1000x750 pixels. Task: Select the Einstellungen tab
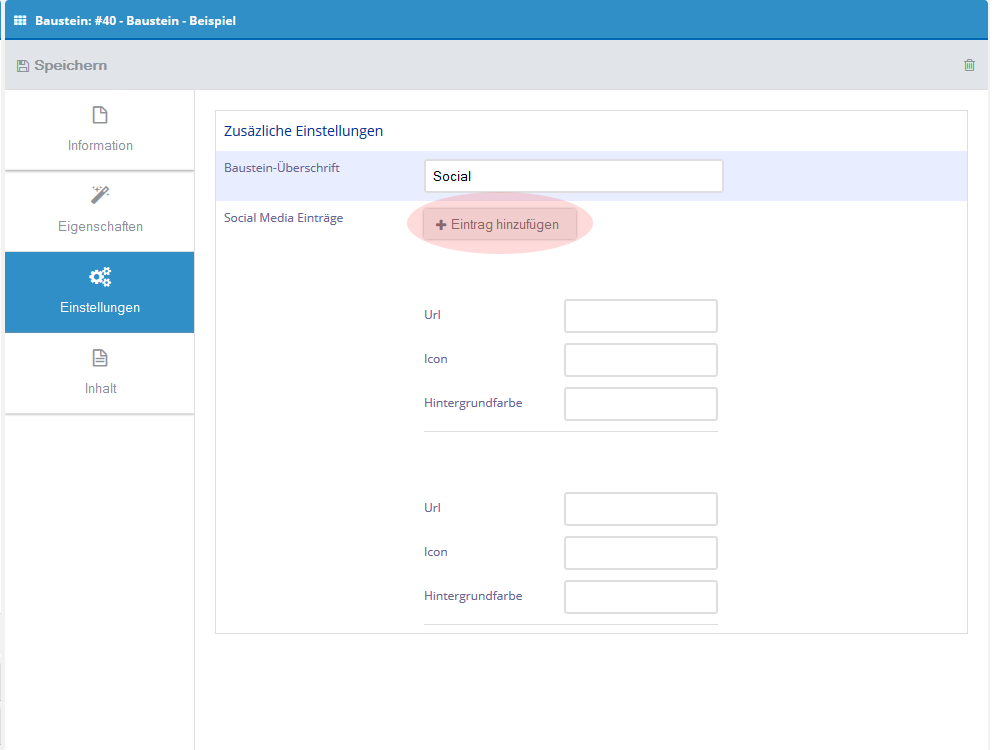(99, 292)
